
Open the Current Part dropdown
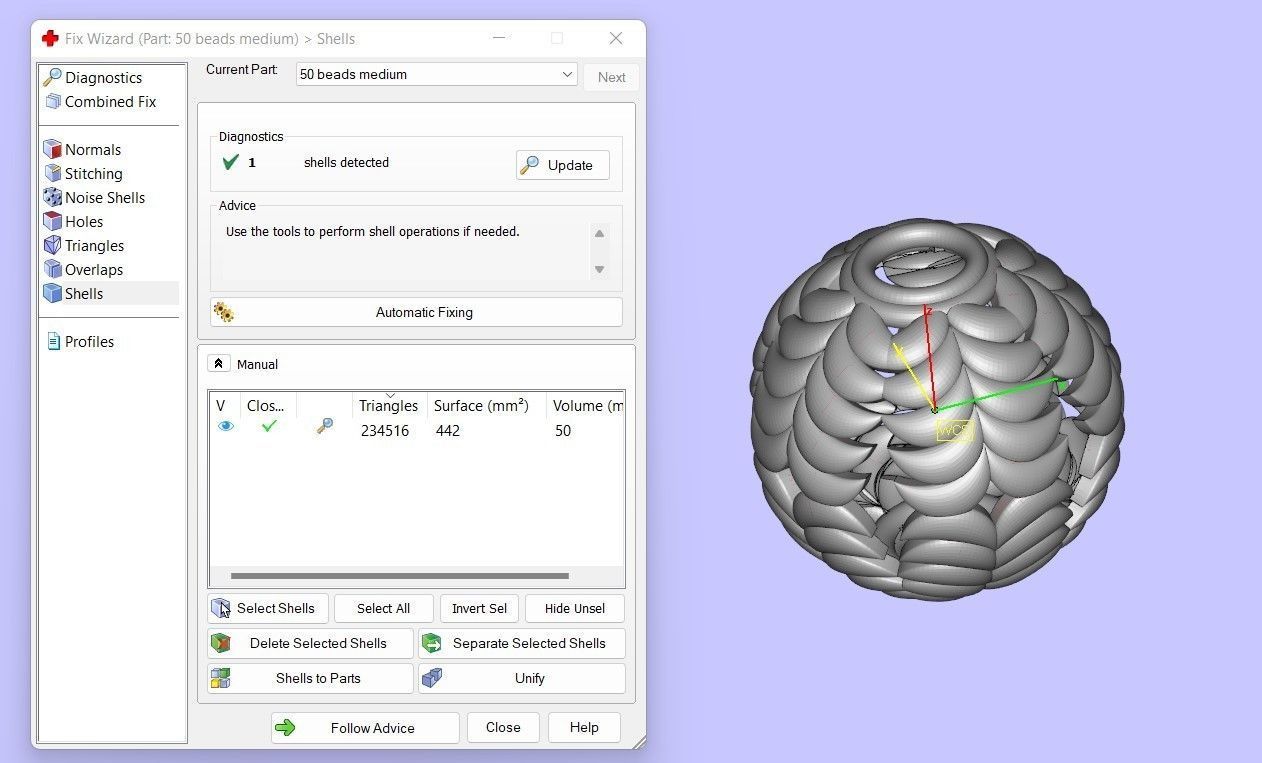(x=437, y=74)
